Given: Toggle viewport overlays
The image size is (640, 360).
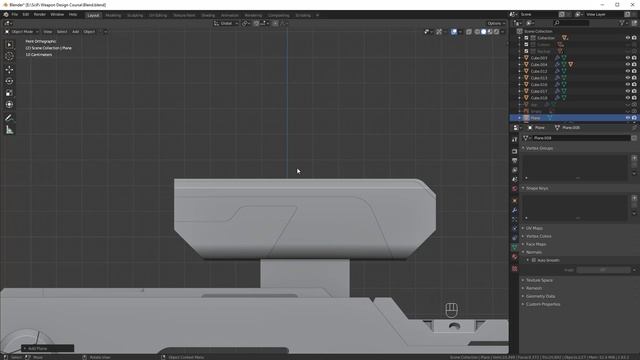Looking at the screenshot, I should click(453, 31).
